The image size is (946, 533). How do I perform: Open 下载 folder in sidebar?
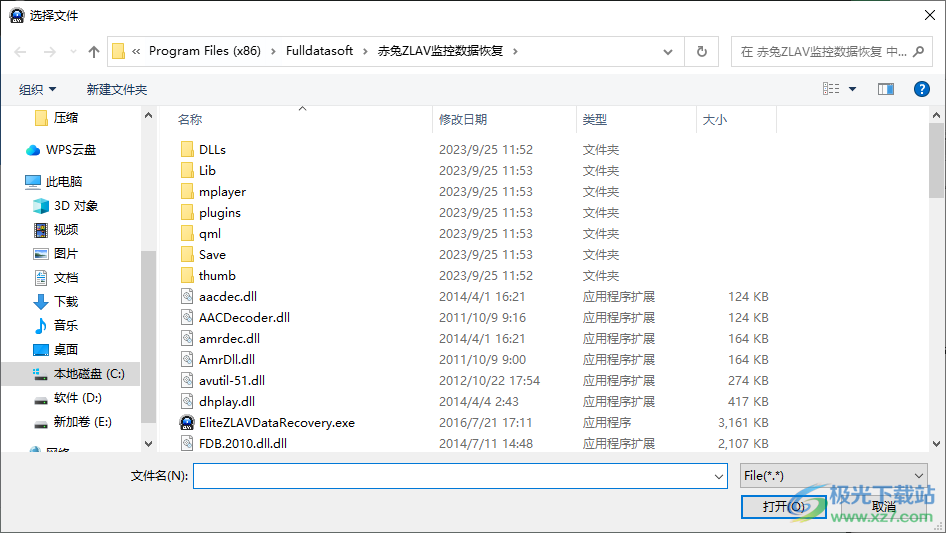click(x=56, y=301)
